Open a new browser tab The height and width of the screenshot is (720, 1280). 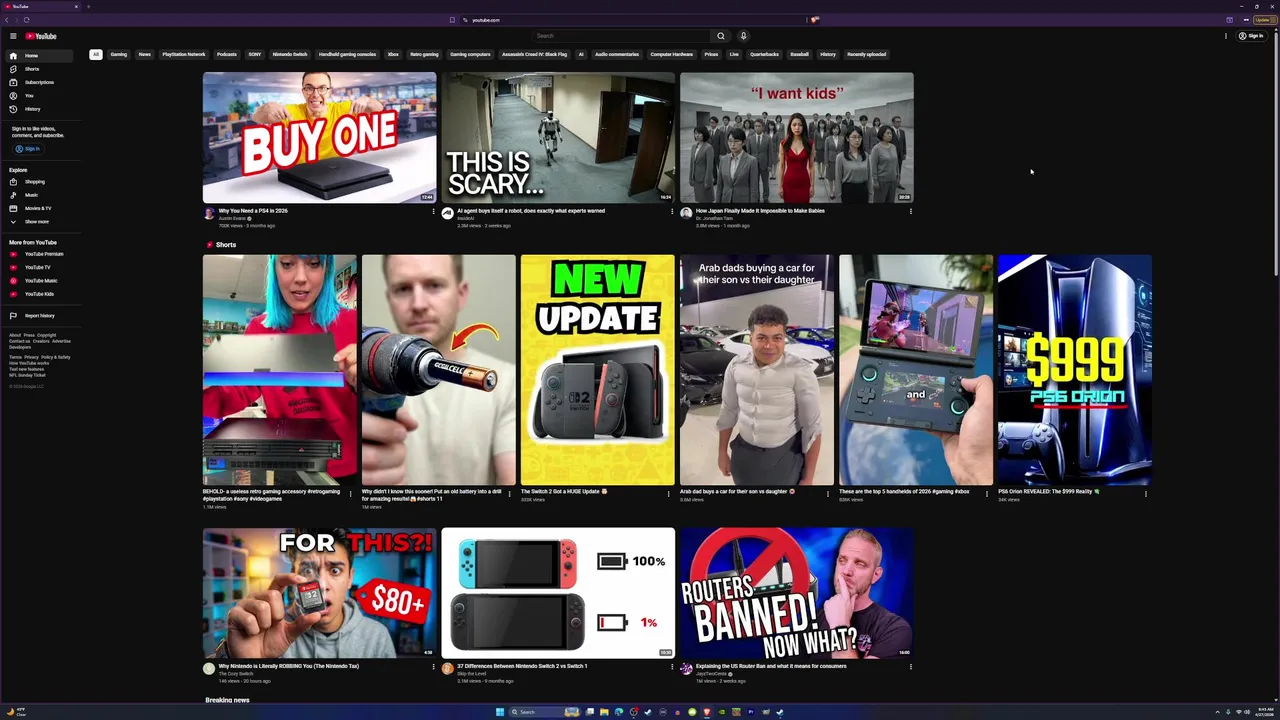point(88,6)
